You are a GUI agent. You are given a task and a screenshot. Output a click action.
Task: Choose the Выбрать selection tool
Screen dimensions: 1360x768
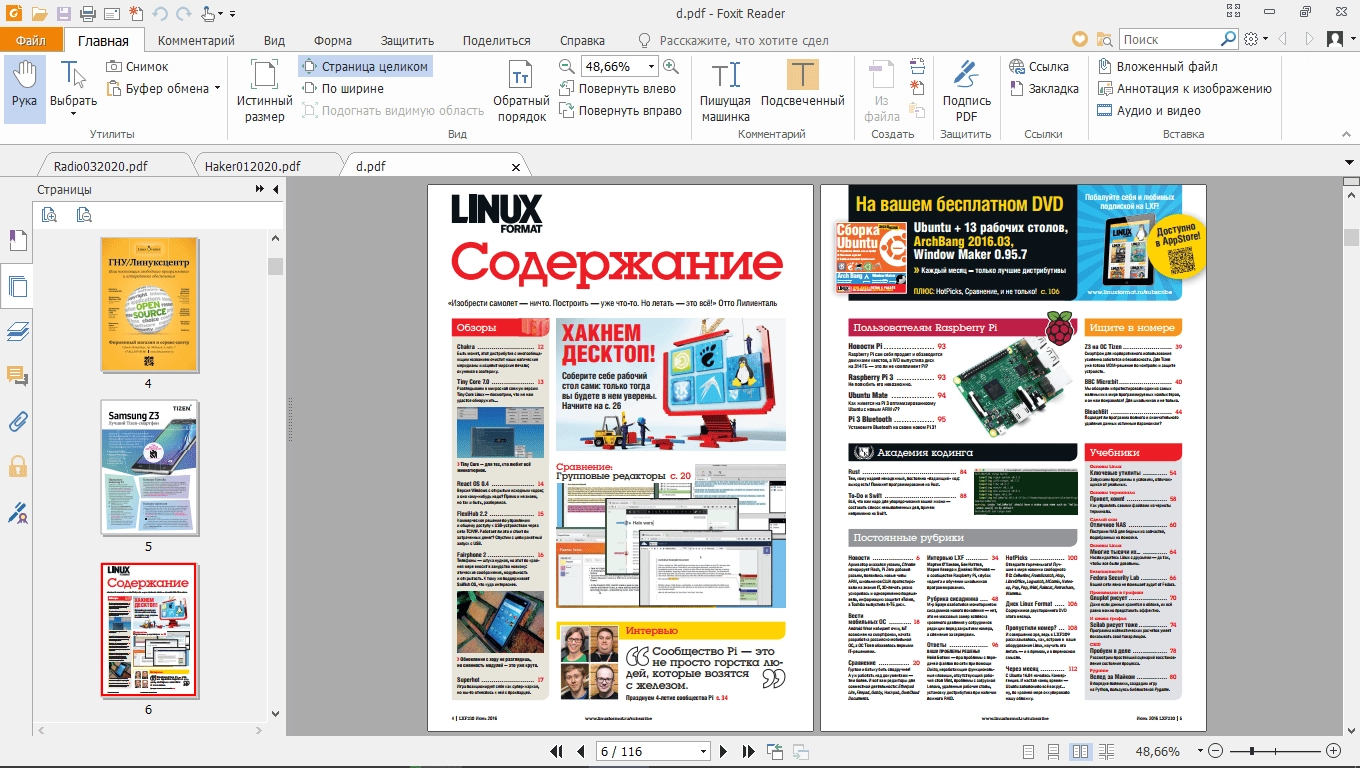(74, 89)
